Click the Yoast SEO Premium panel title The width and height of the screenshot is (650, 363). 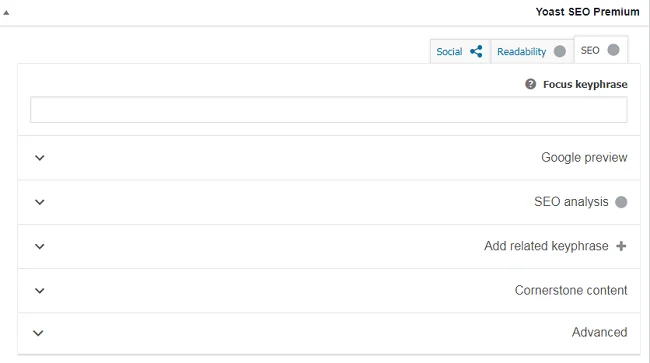tap(587, 12)
